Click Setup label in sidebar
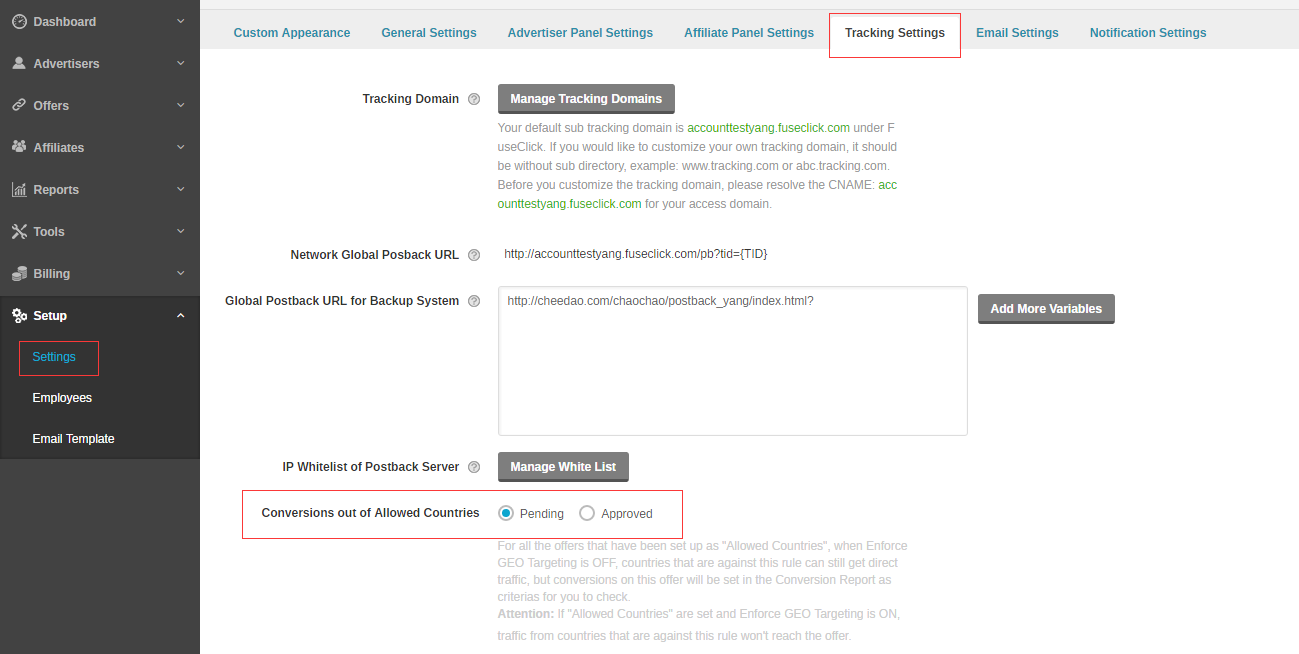This screenshot has width=1299, height=654. point(50,315)
